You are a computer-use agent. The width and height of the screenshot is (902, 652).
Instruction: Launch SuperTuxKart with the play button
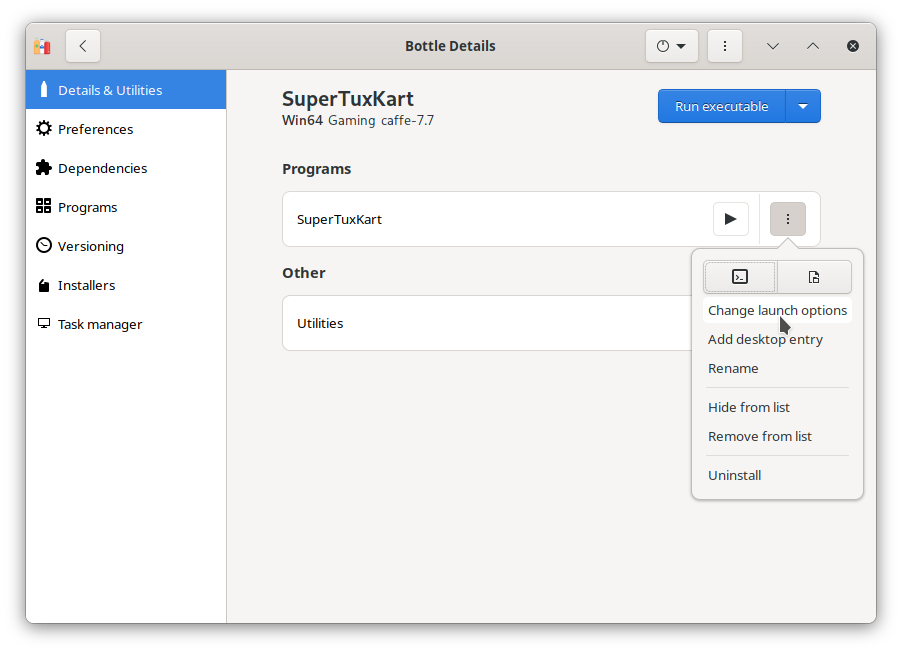coord(731,219)
